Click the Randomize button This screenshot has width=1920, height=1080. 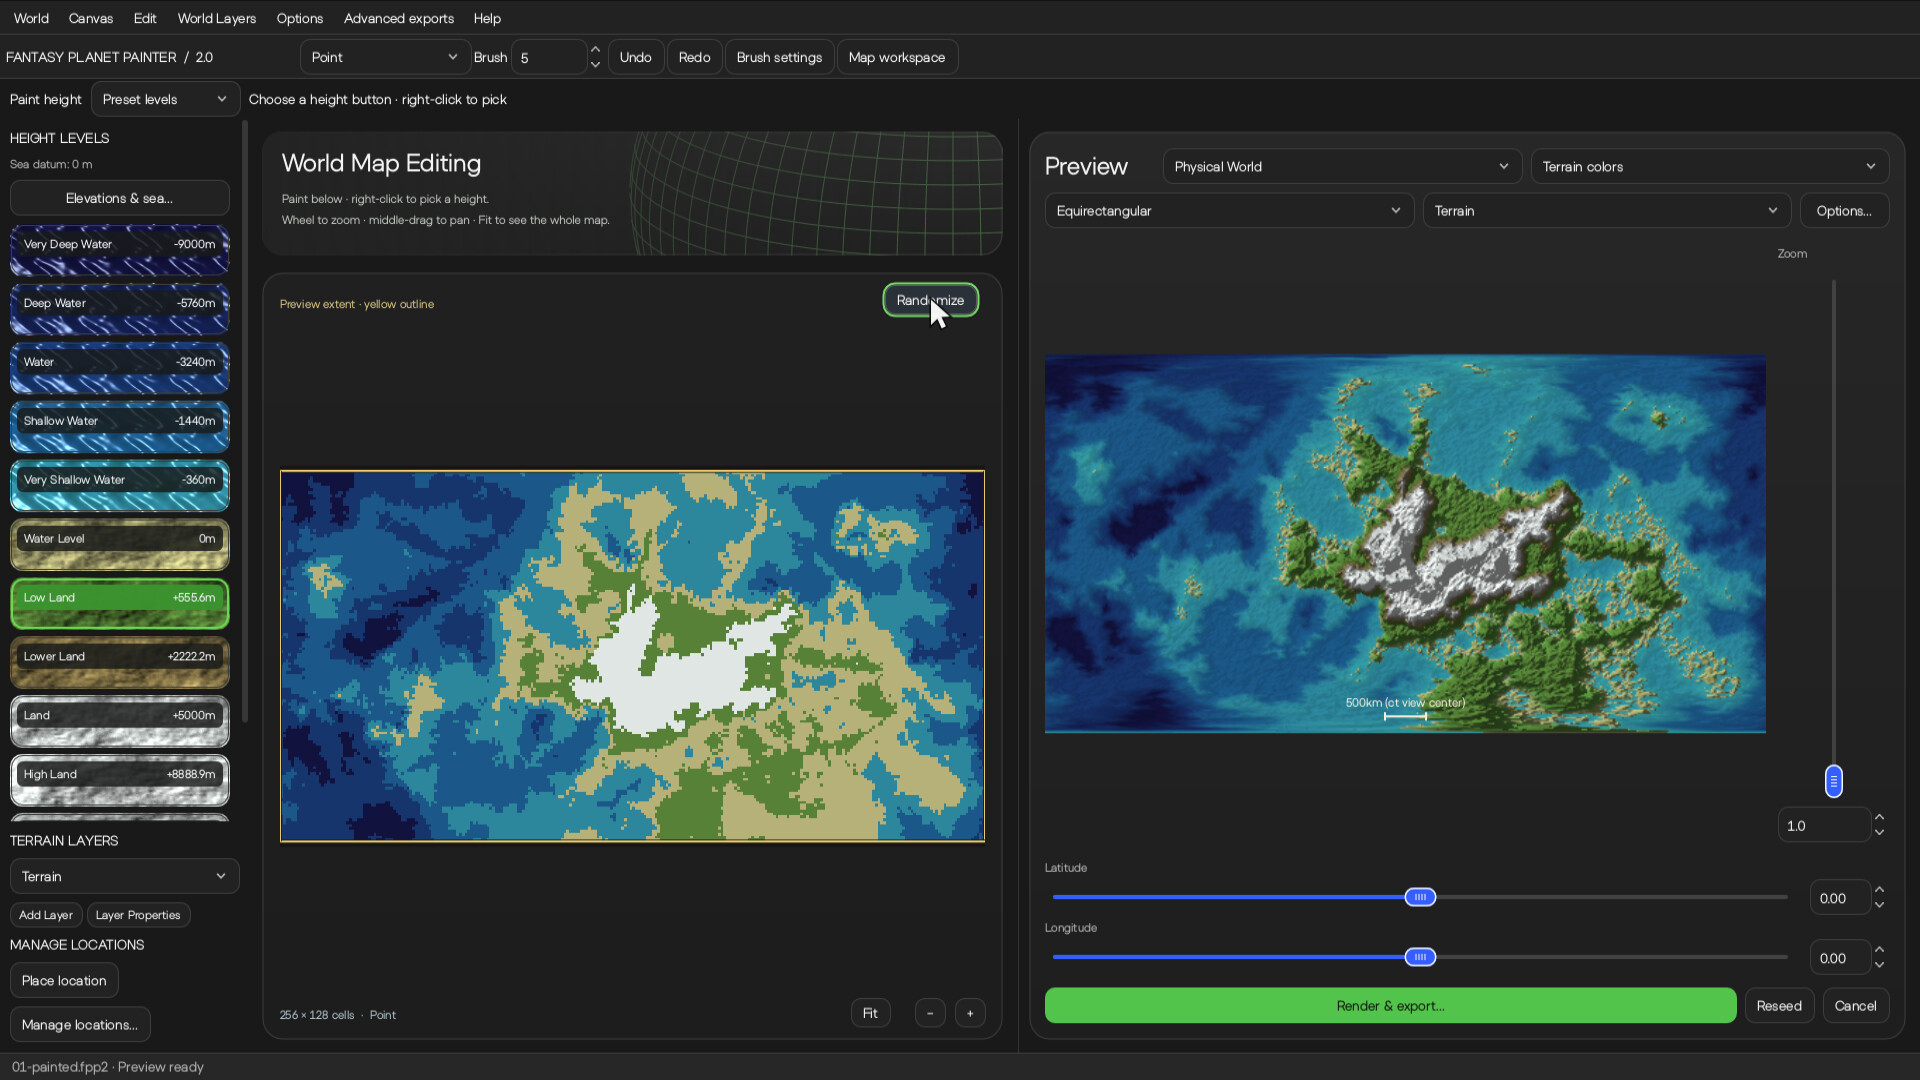930,300
